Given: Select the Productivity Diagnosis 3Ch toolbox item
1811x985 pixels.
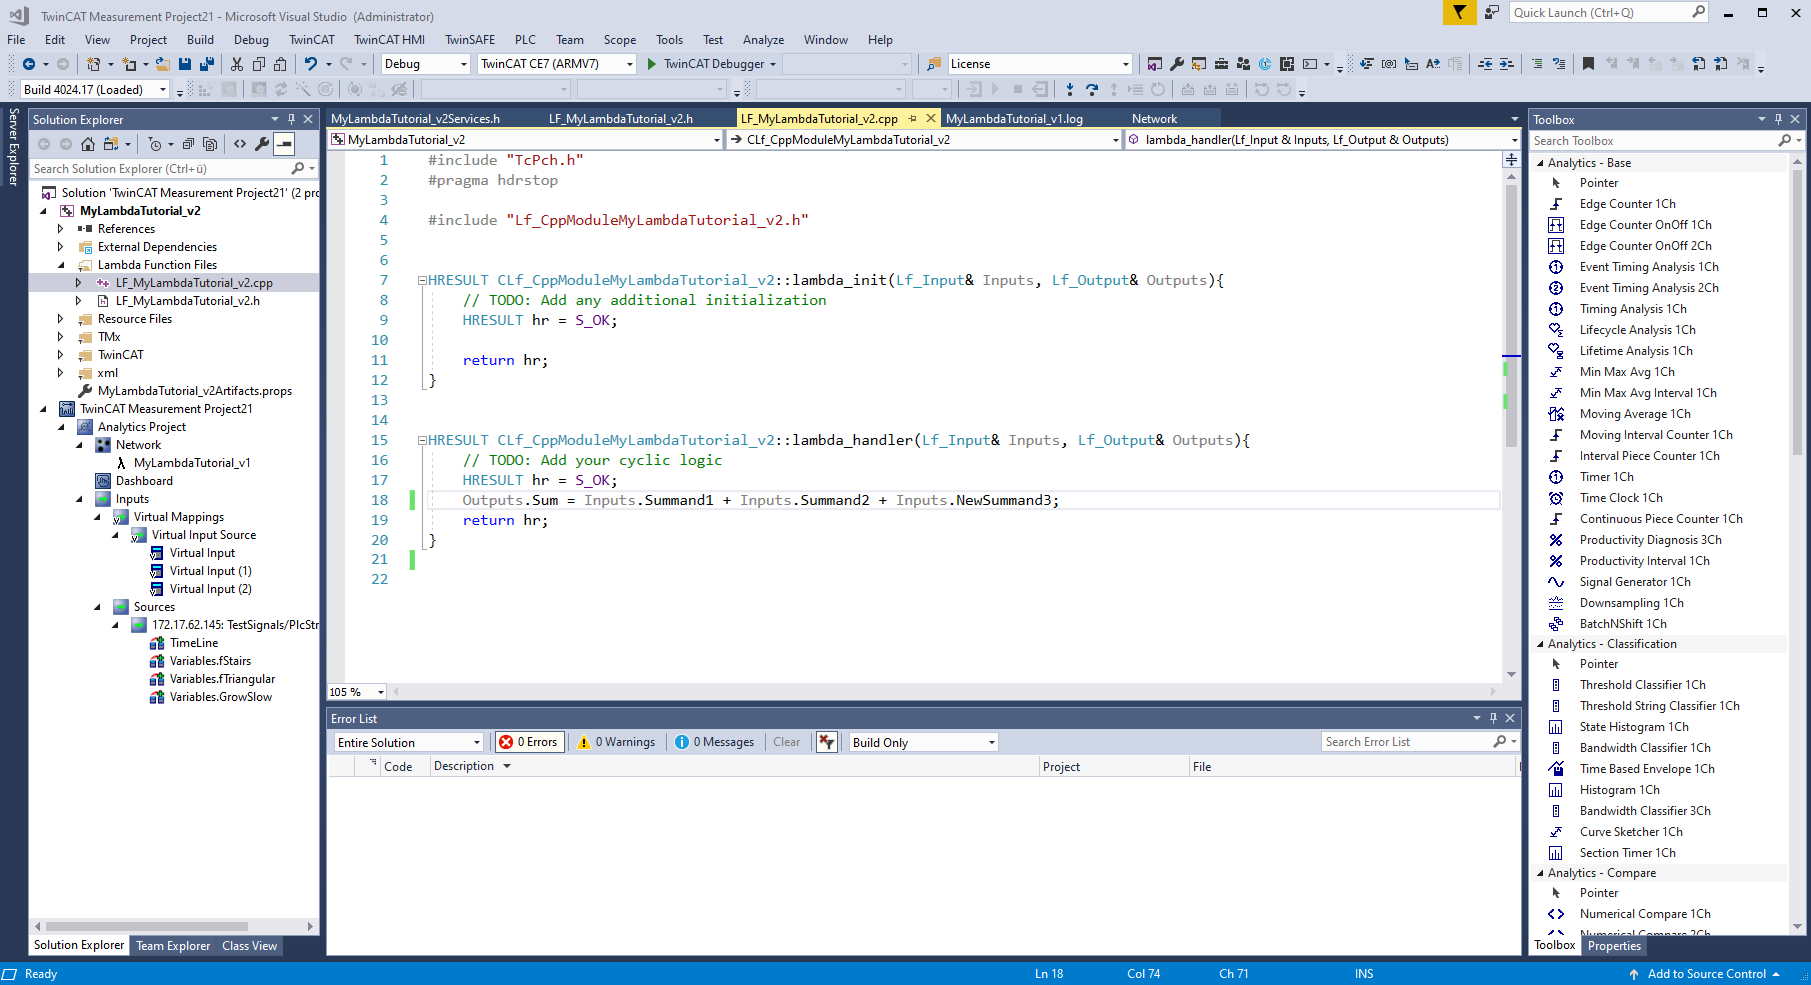Looking at the screenshot, I should (x=1650, y=540).
